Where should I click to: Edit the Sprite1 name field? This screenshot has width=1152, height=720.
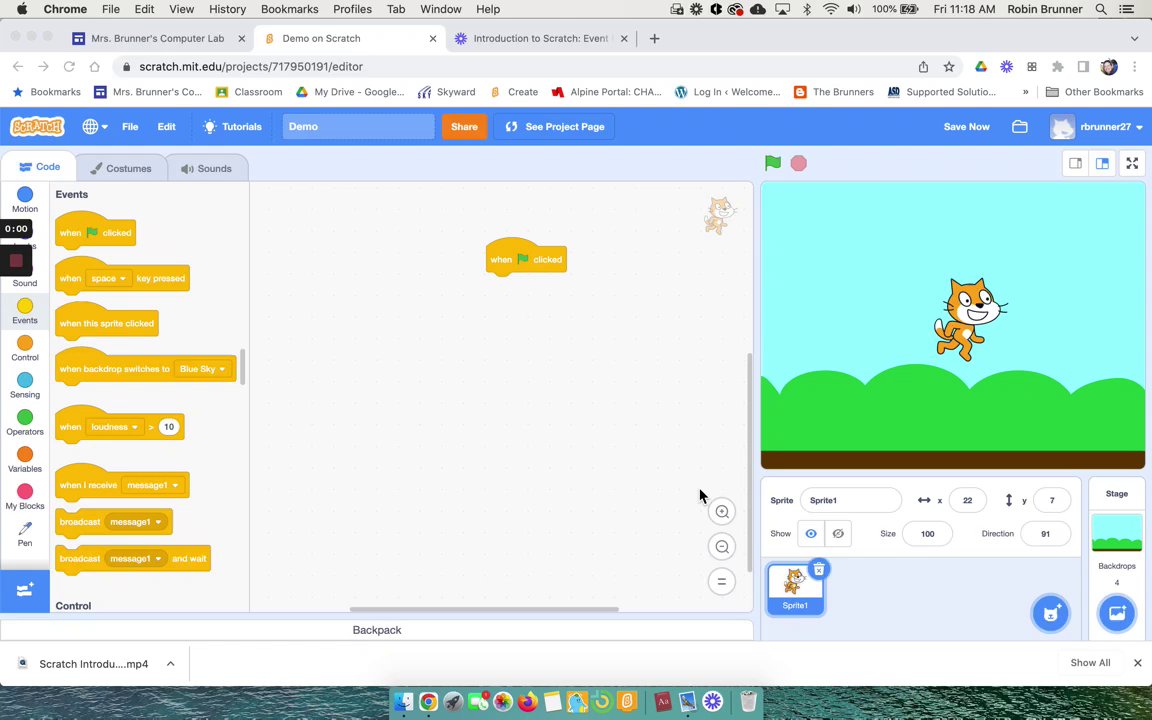(851, 500)
